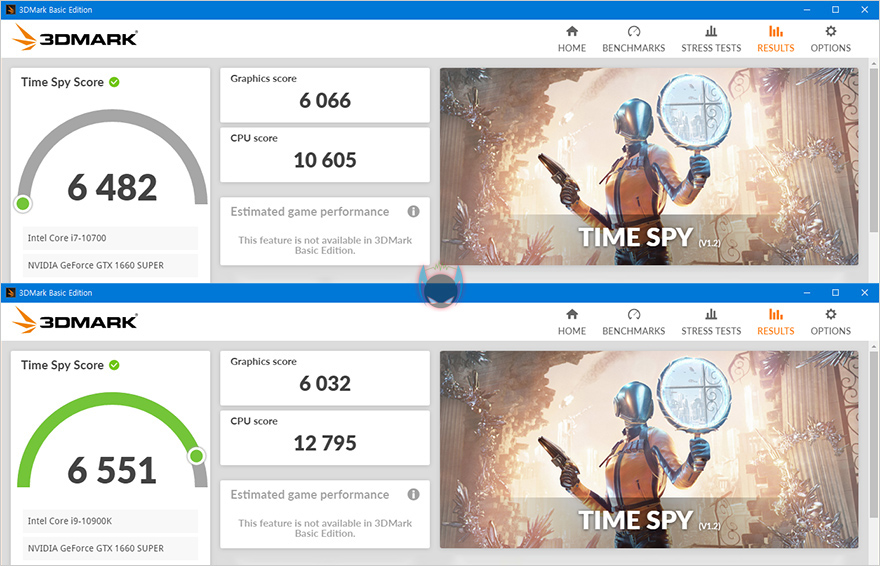Open OPTIONS gear icon in top window
The height and width of the screenshot is (566, 880).
(831, 31)
